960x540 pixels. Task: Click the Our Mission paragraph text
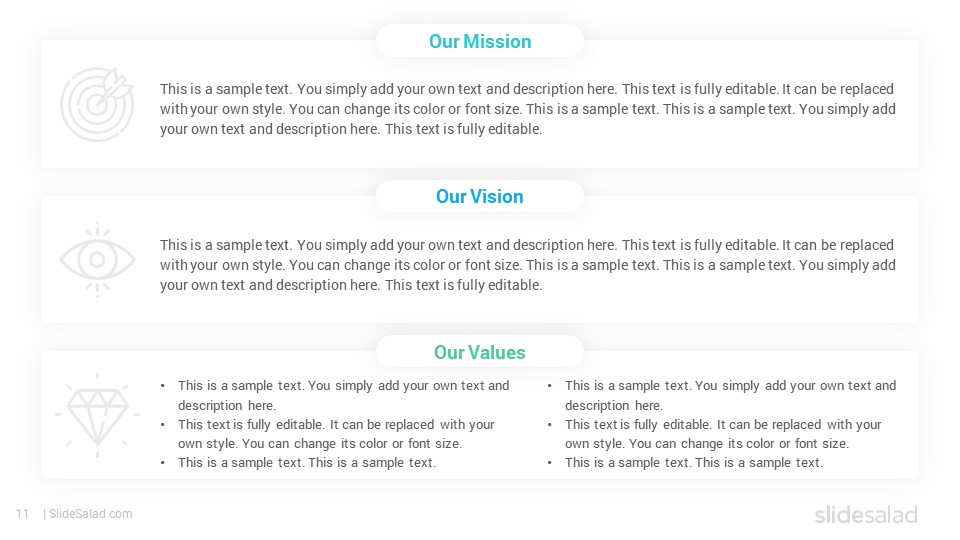tap(528, 109)
